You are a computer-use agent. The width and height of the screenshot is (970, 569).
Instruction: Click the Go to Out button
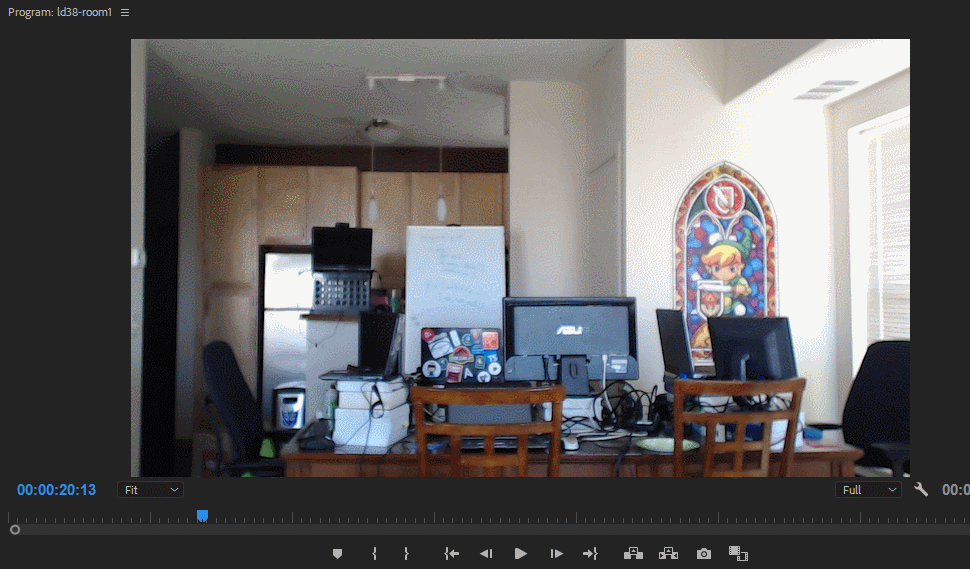[590, 554]
